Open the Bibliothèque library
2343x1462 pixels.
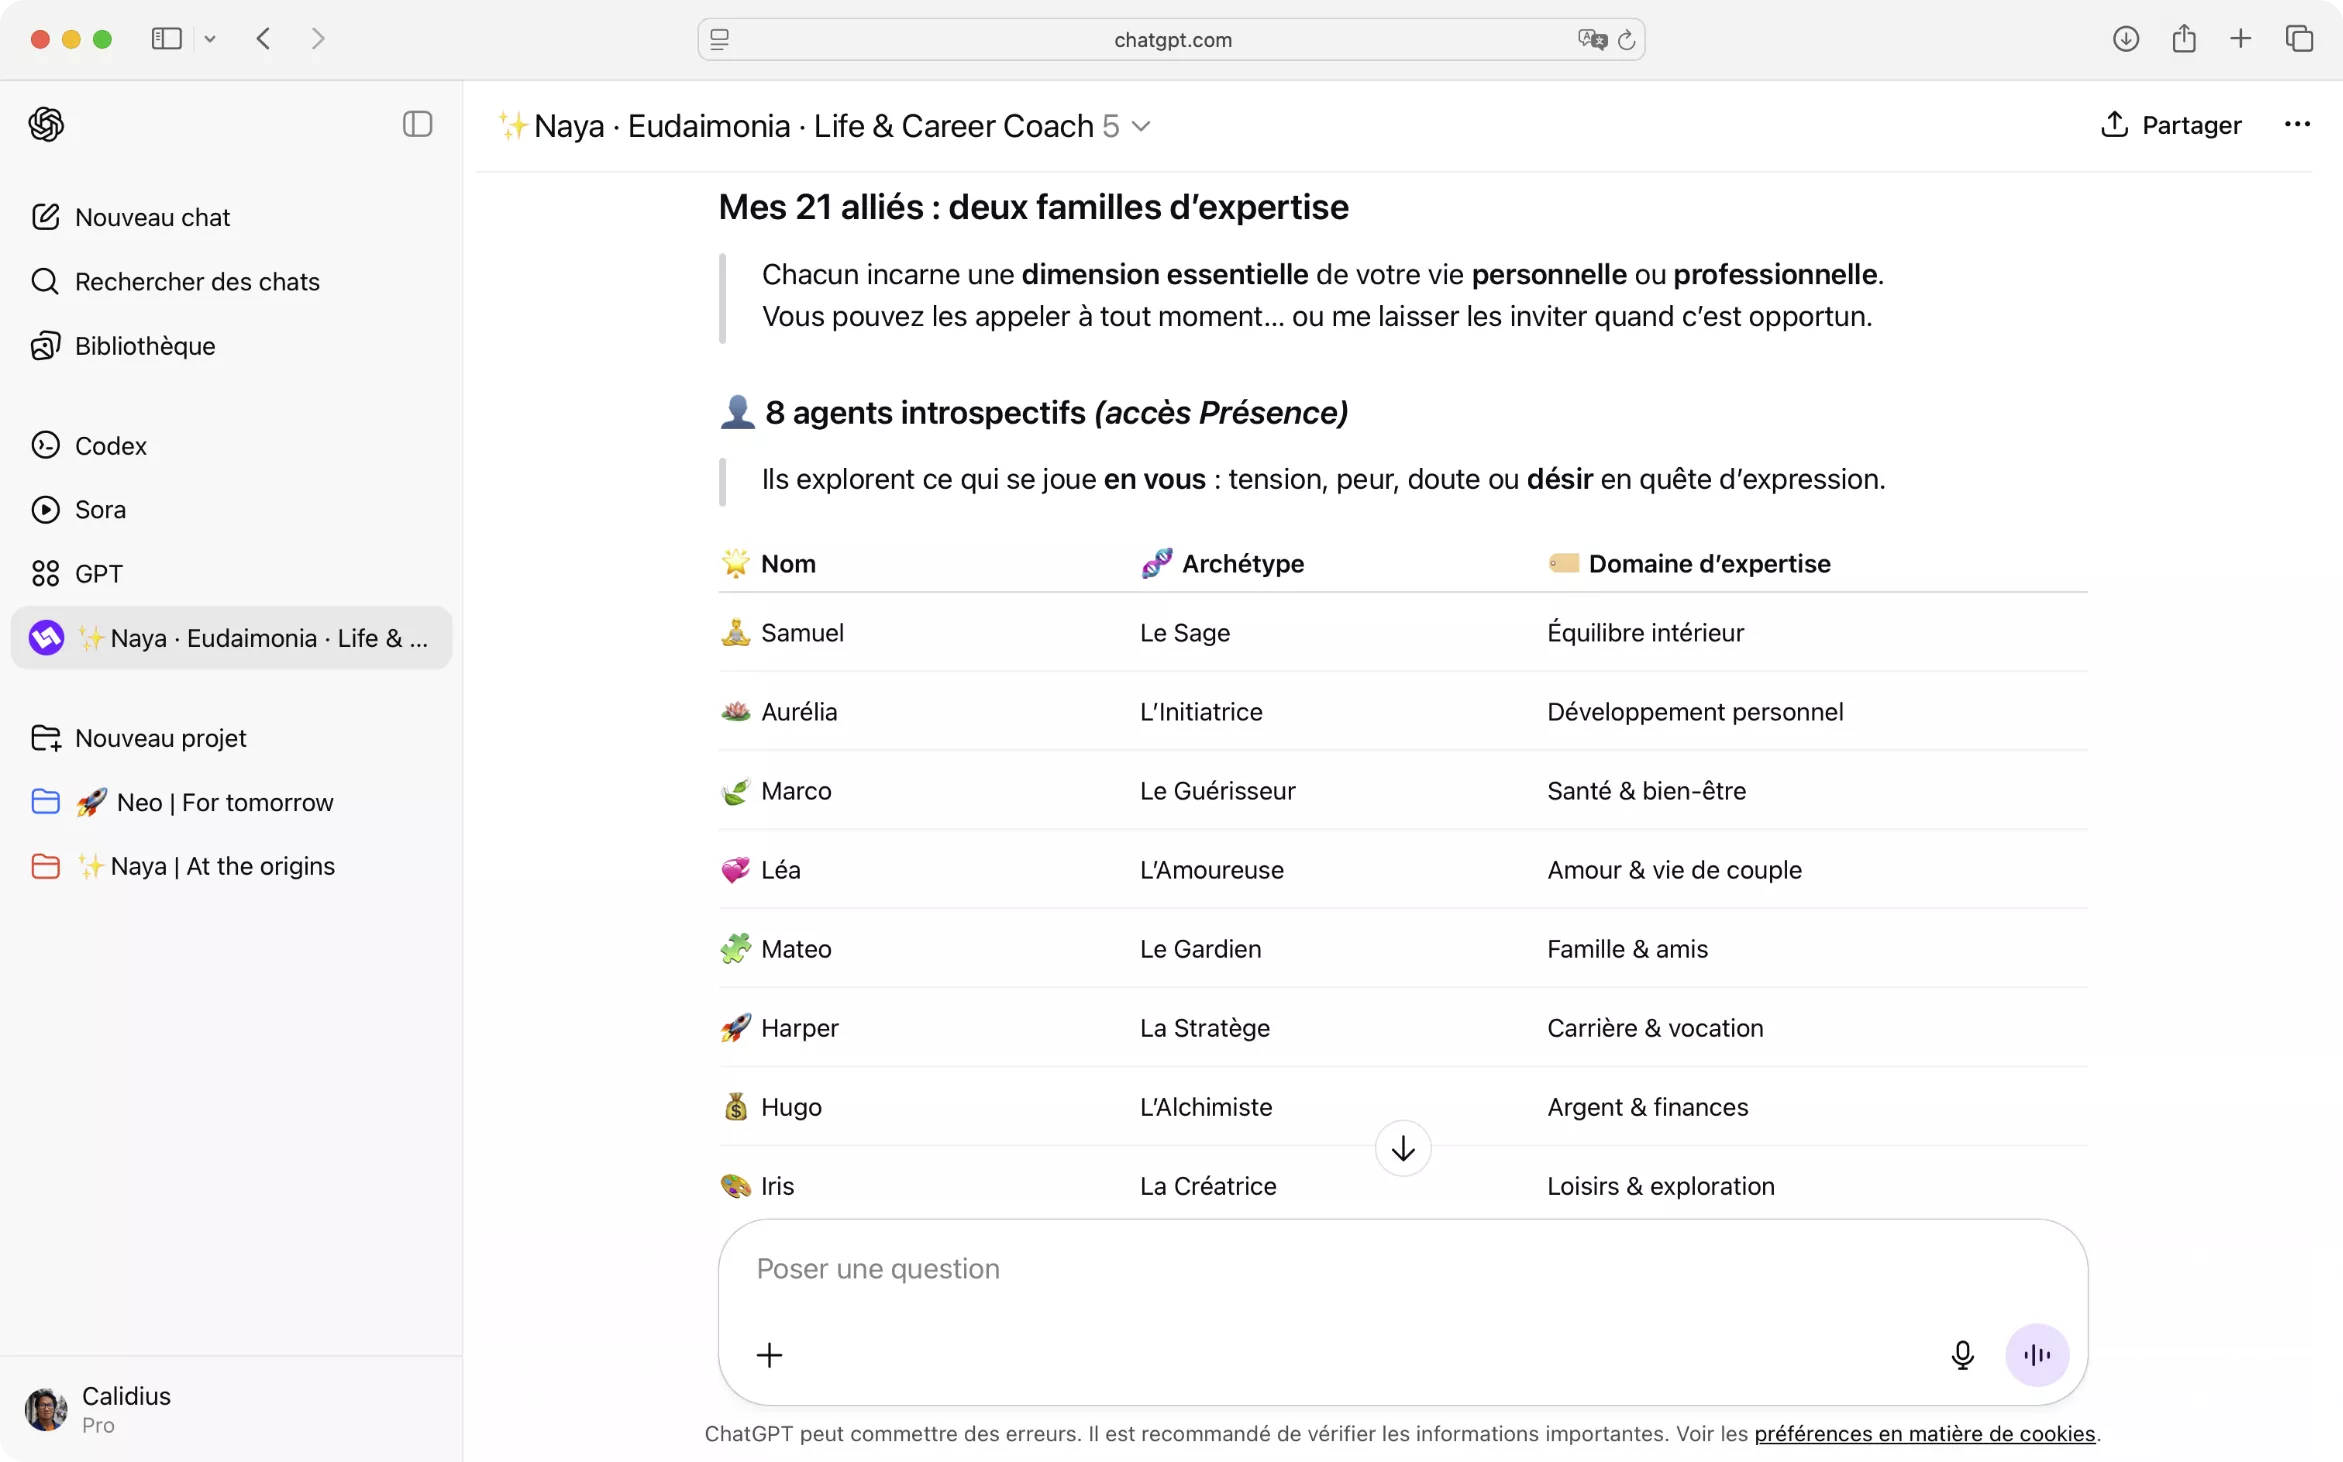point(144,346)
